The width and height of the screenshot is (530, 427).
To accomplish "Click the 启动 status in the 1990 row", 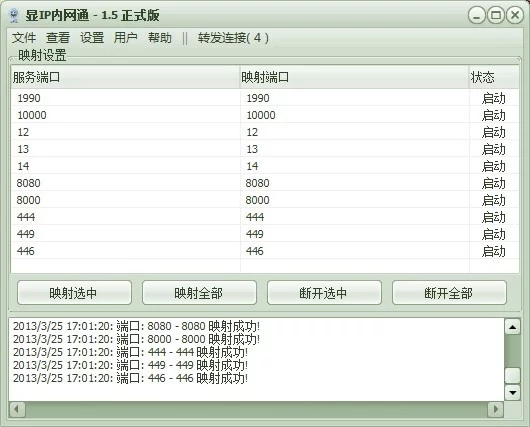I will (493, 98).
